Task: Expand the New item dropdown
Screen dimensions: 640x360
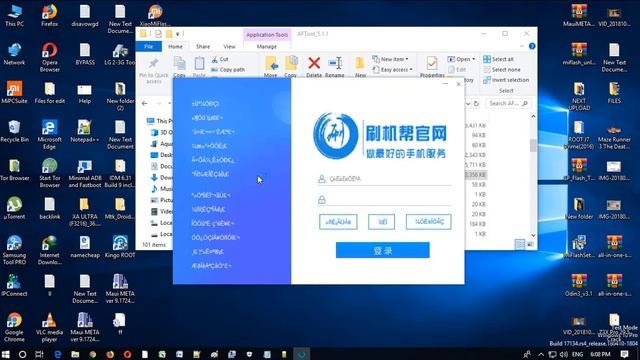Action: click(390, 59)
